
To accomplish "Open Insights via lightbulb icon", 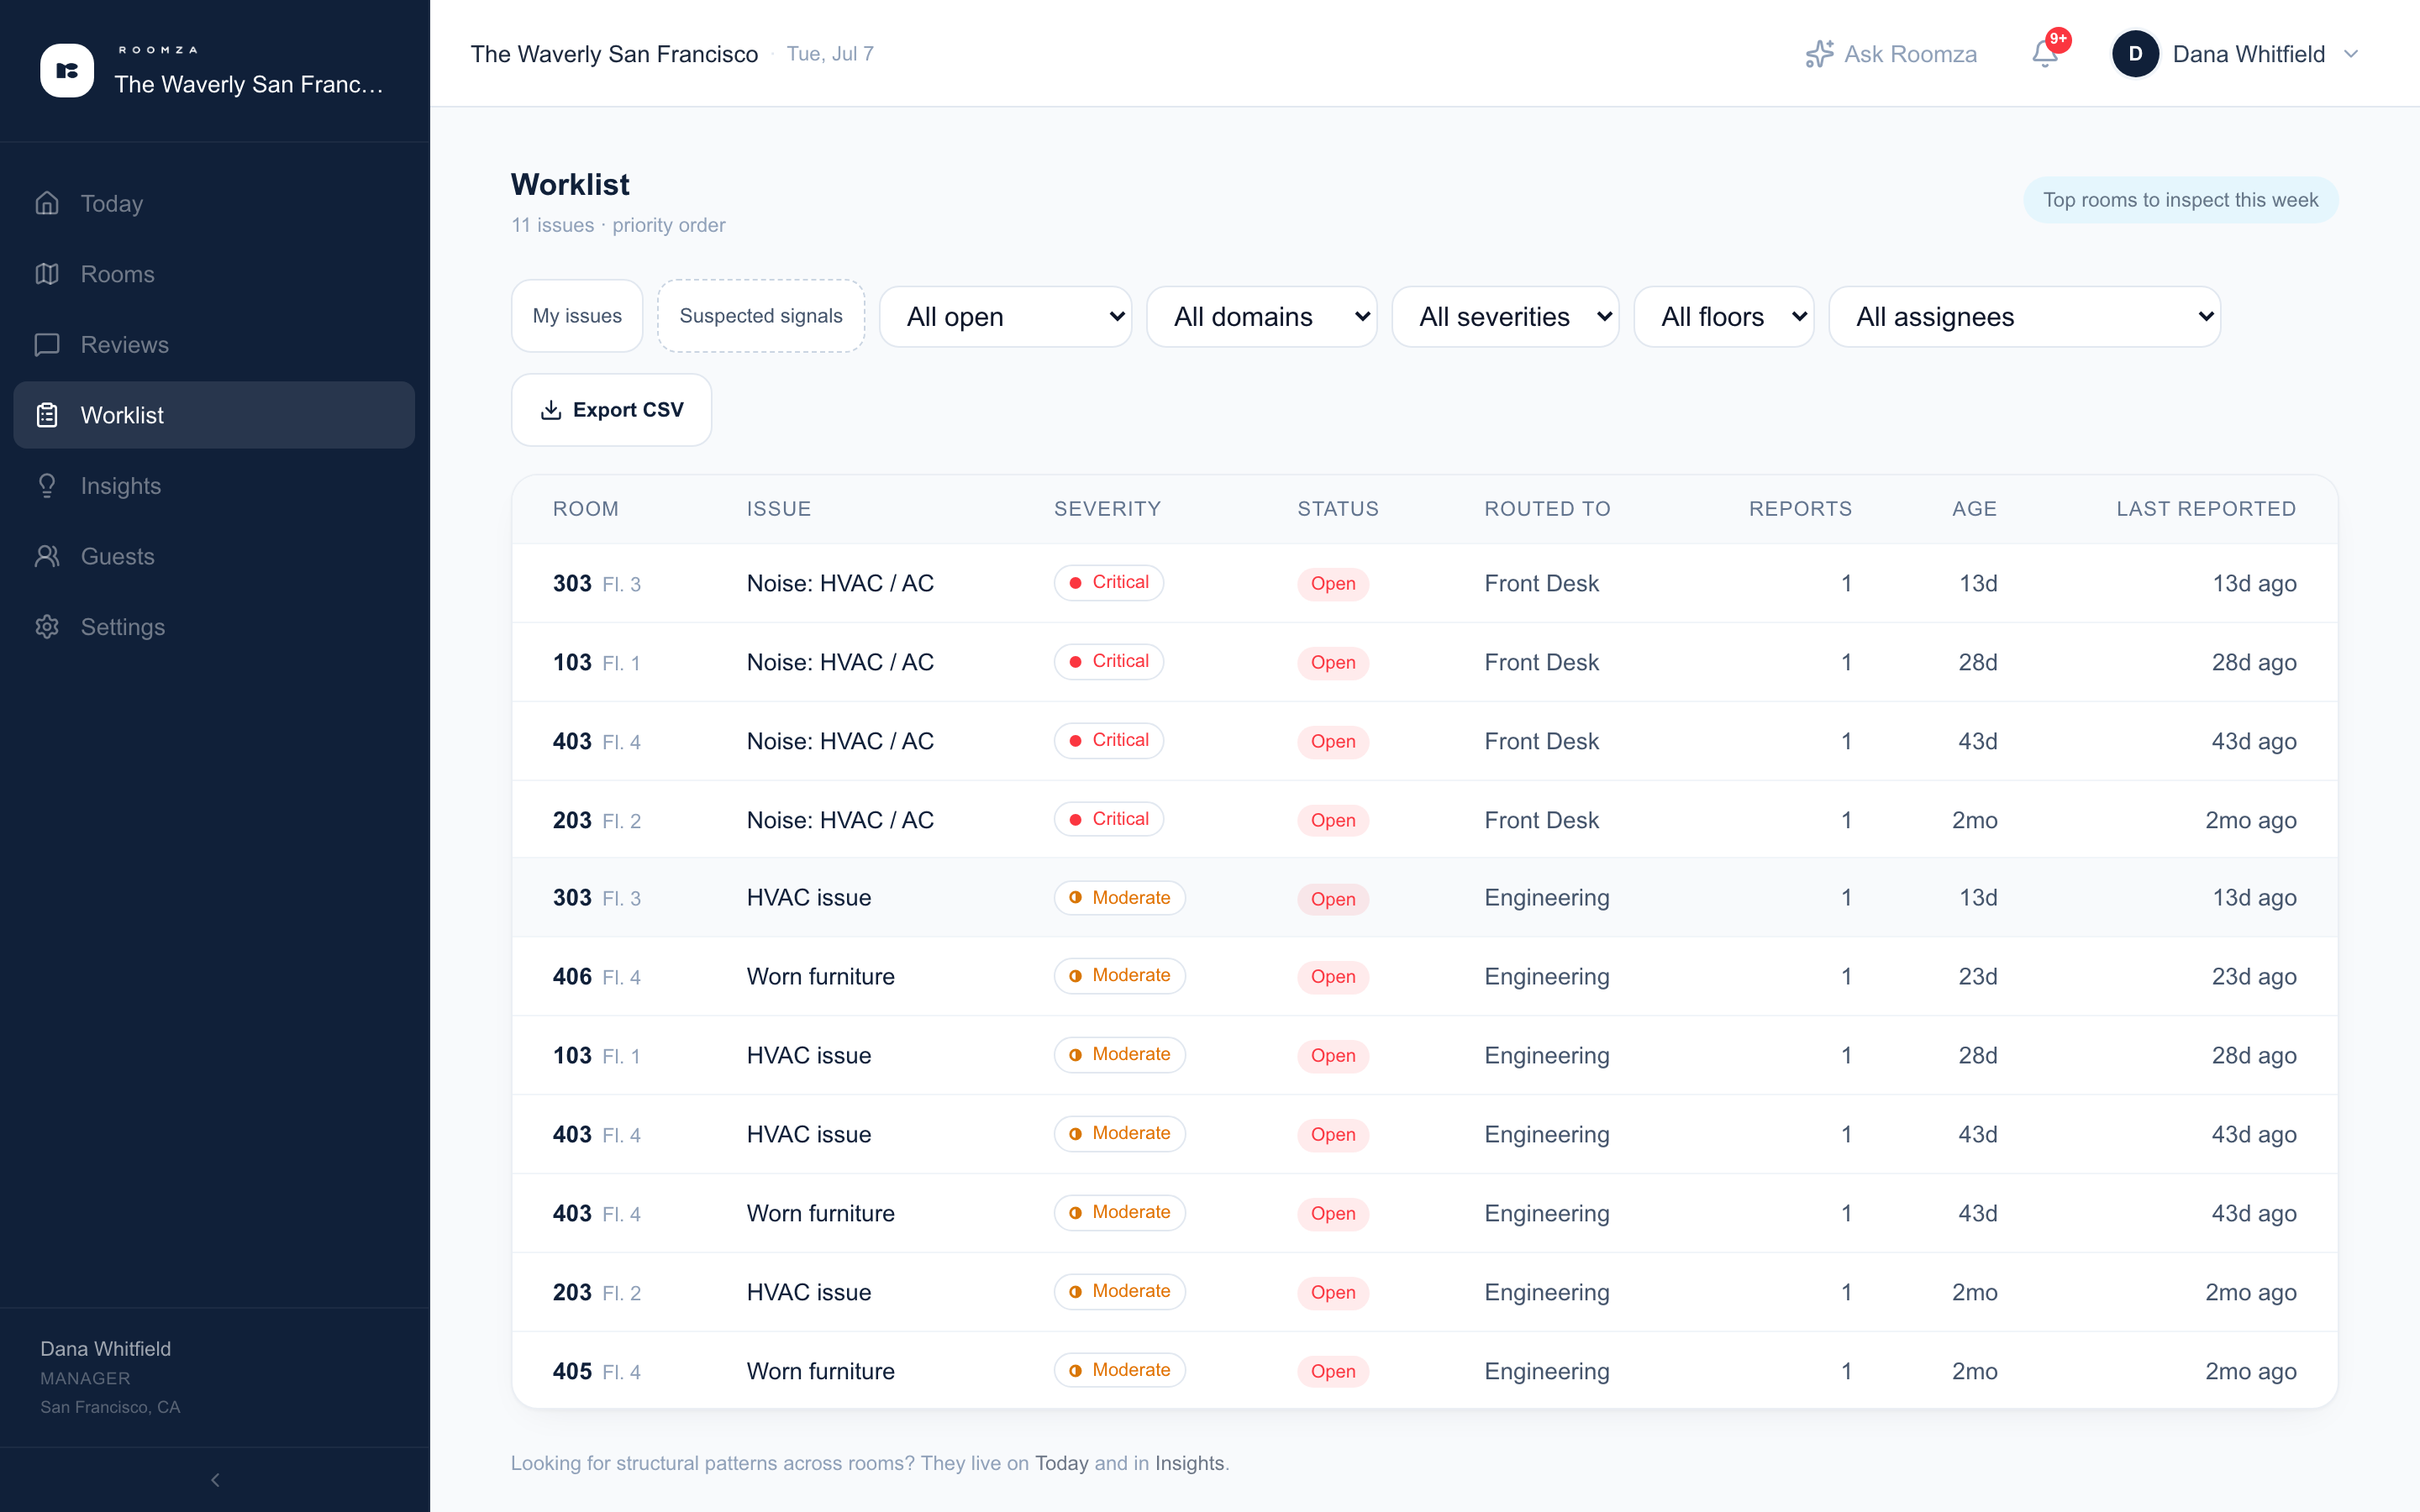I will (47, 485).
